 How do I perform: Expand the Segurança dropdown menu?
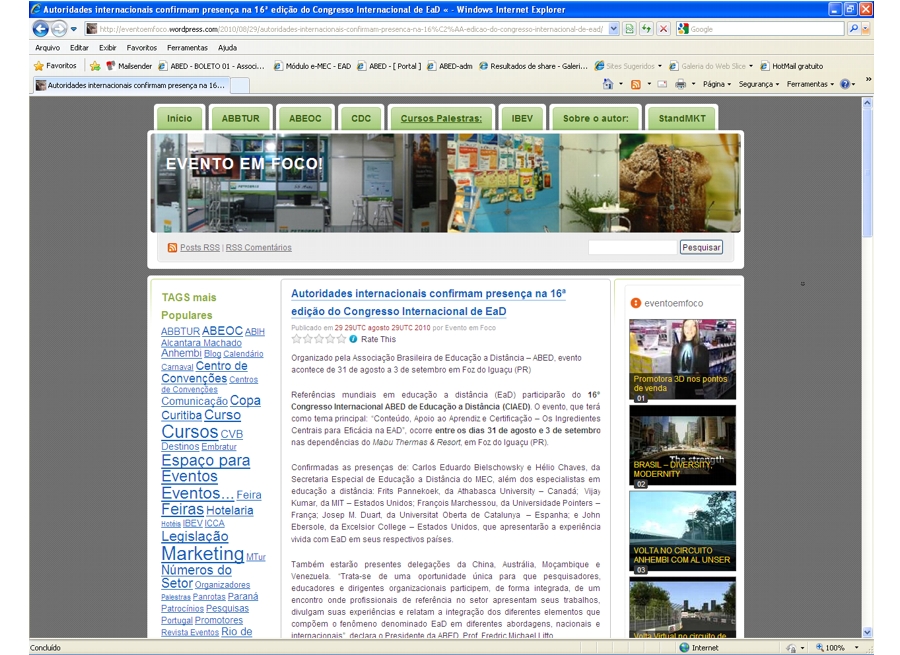(x=759, y=84)
